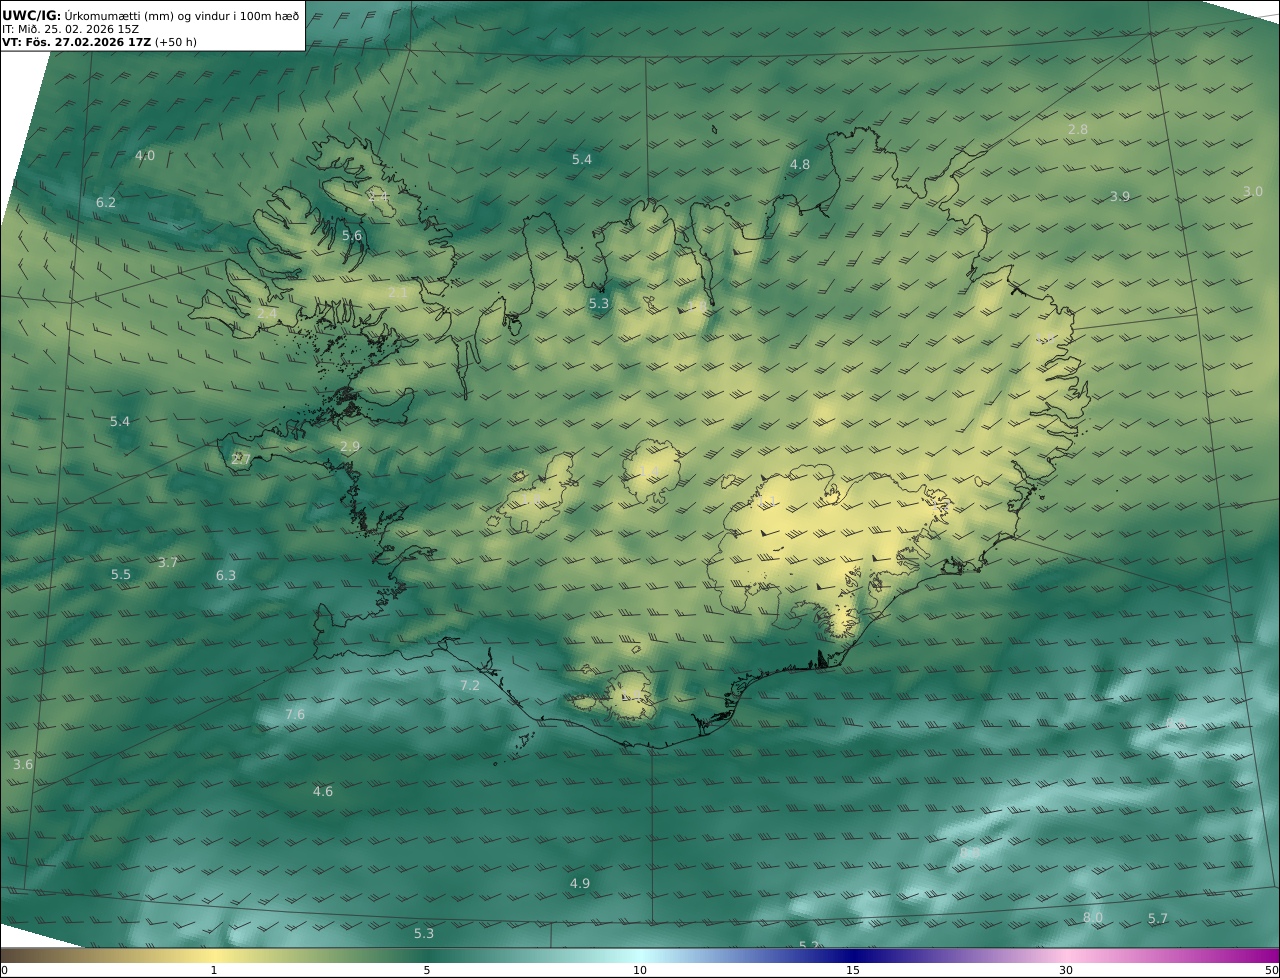
Task: Select the 5.6 value over the Westfjords
Action: 352,236
